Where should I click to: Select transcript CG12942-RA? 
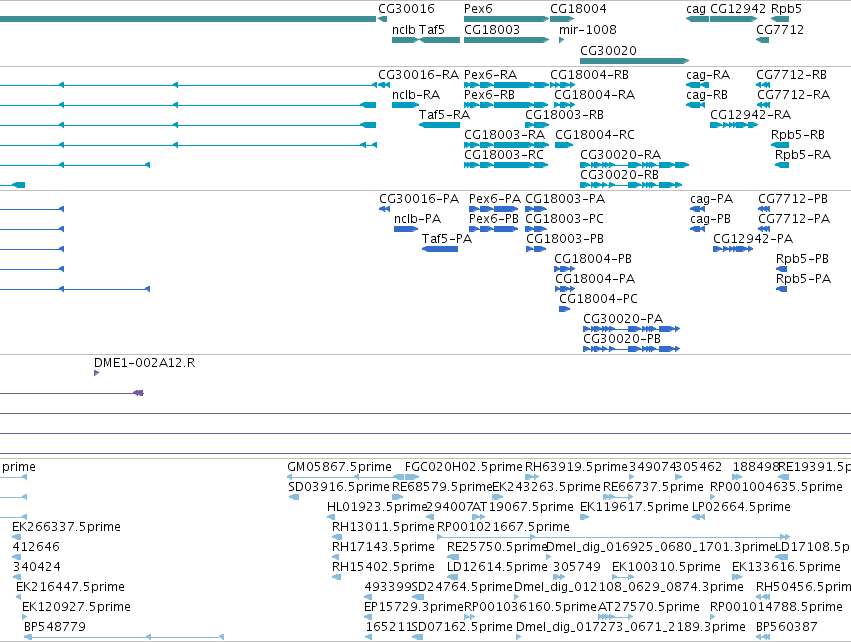733,125
